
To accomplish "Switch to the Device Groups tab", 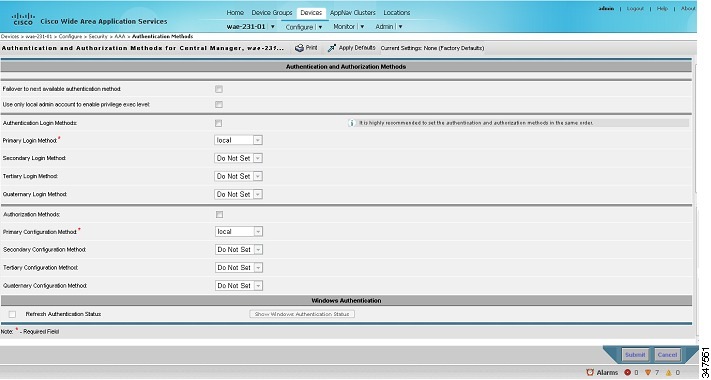I will tap(272, 13).
